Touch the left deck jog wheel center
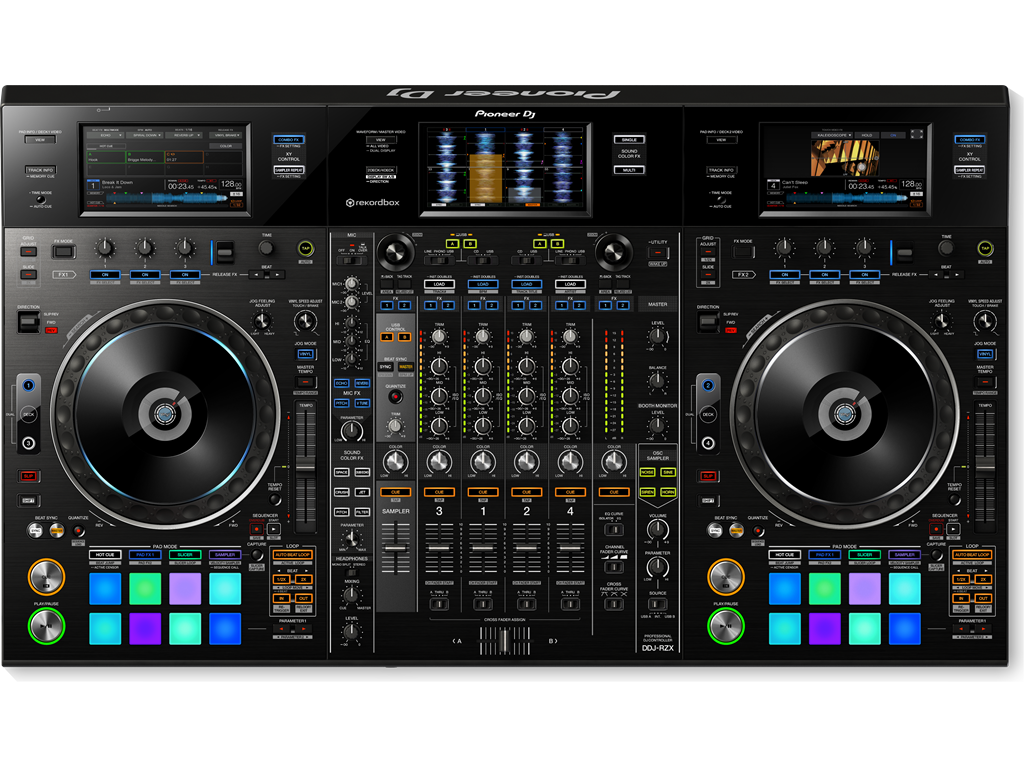The width and height of the screenshot is (1024, 768). (163, 412)
